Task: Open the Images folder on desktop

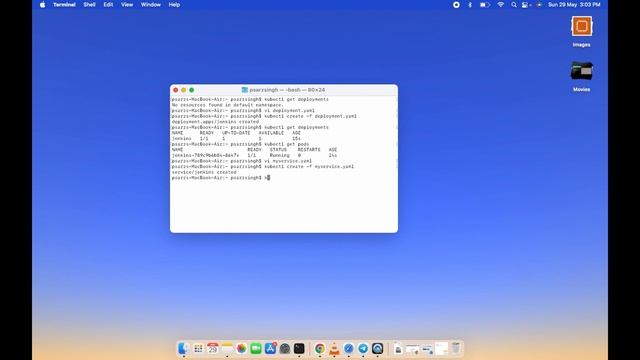Action: click(582, 27)
